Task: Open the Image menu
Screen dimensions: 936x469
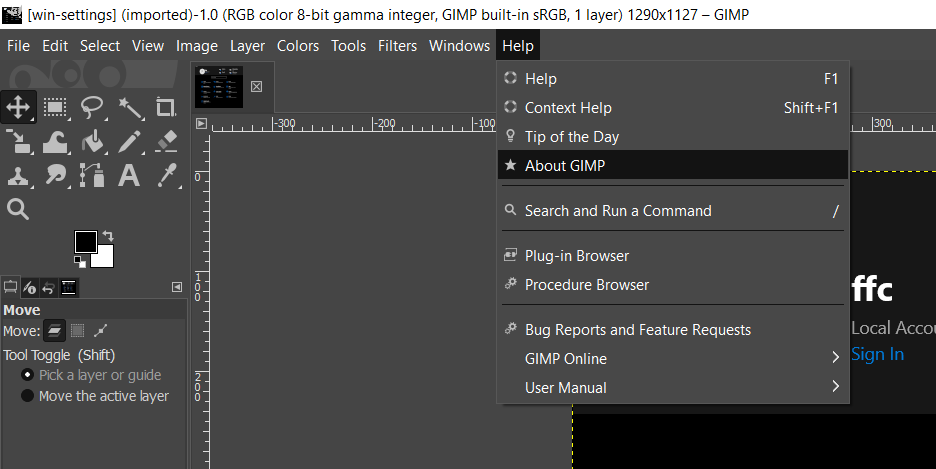Action: 196,46
